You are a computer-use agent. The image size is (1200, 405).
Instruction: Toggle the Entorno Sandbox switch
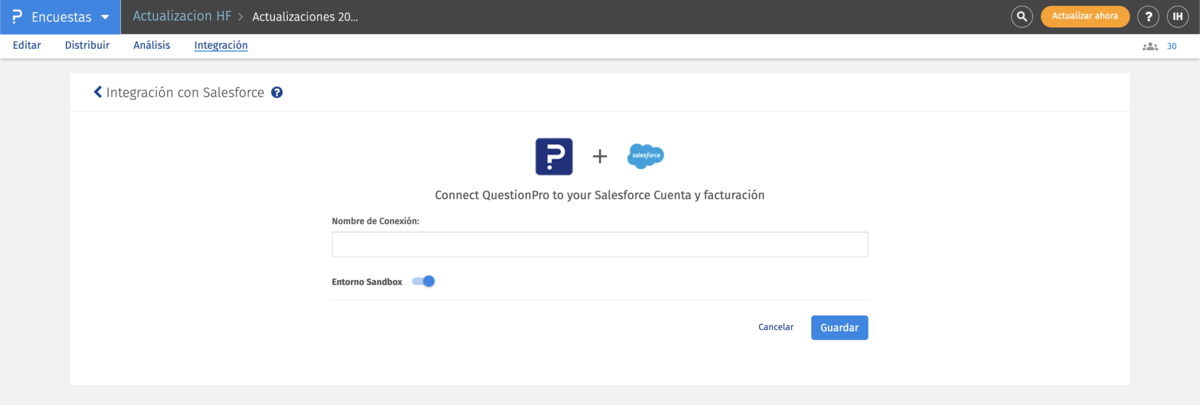point(424,282)
